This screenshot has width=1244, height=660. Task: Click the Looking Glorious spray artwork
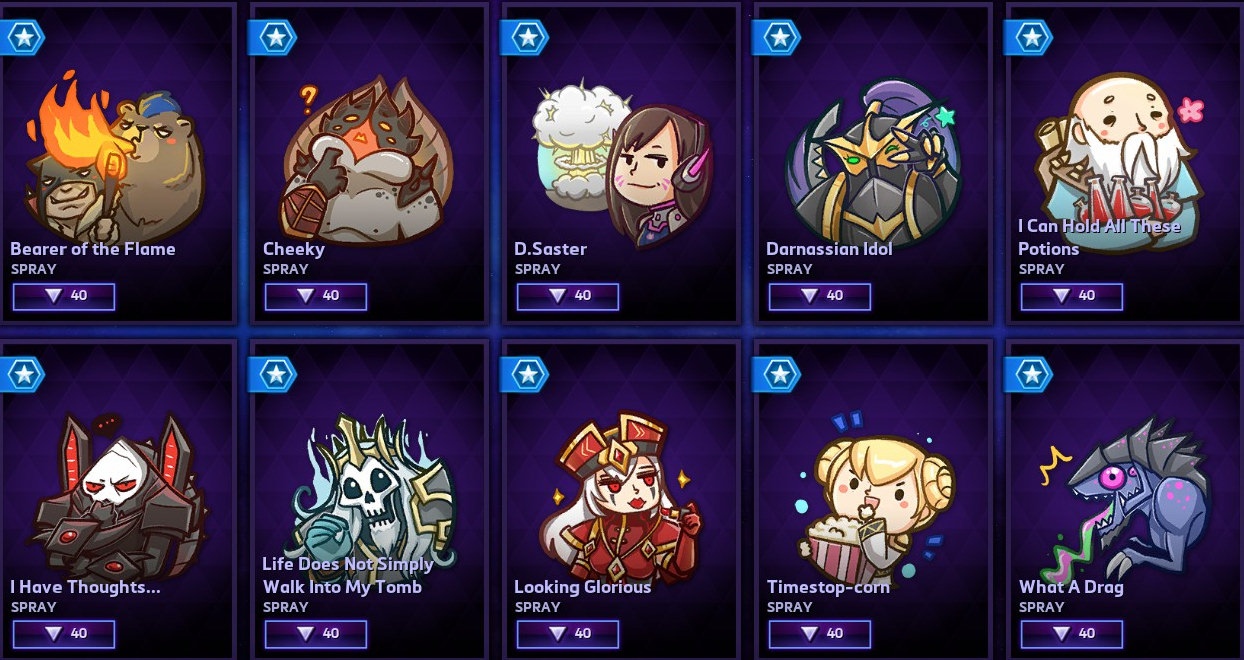620,495
